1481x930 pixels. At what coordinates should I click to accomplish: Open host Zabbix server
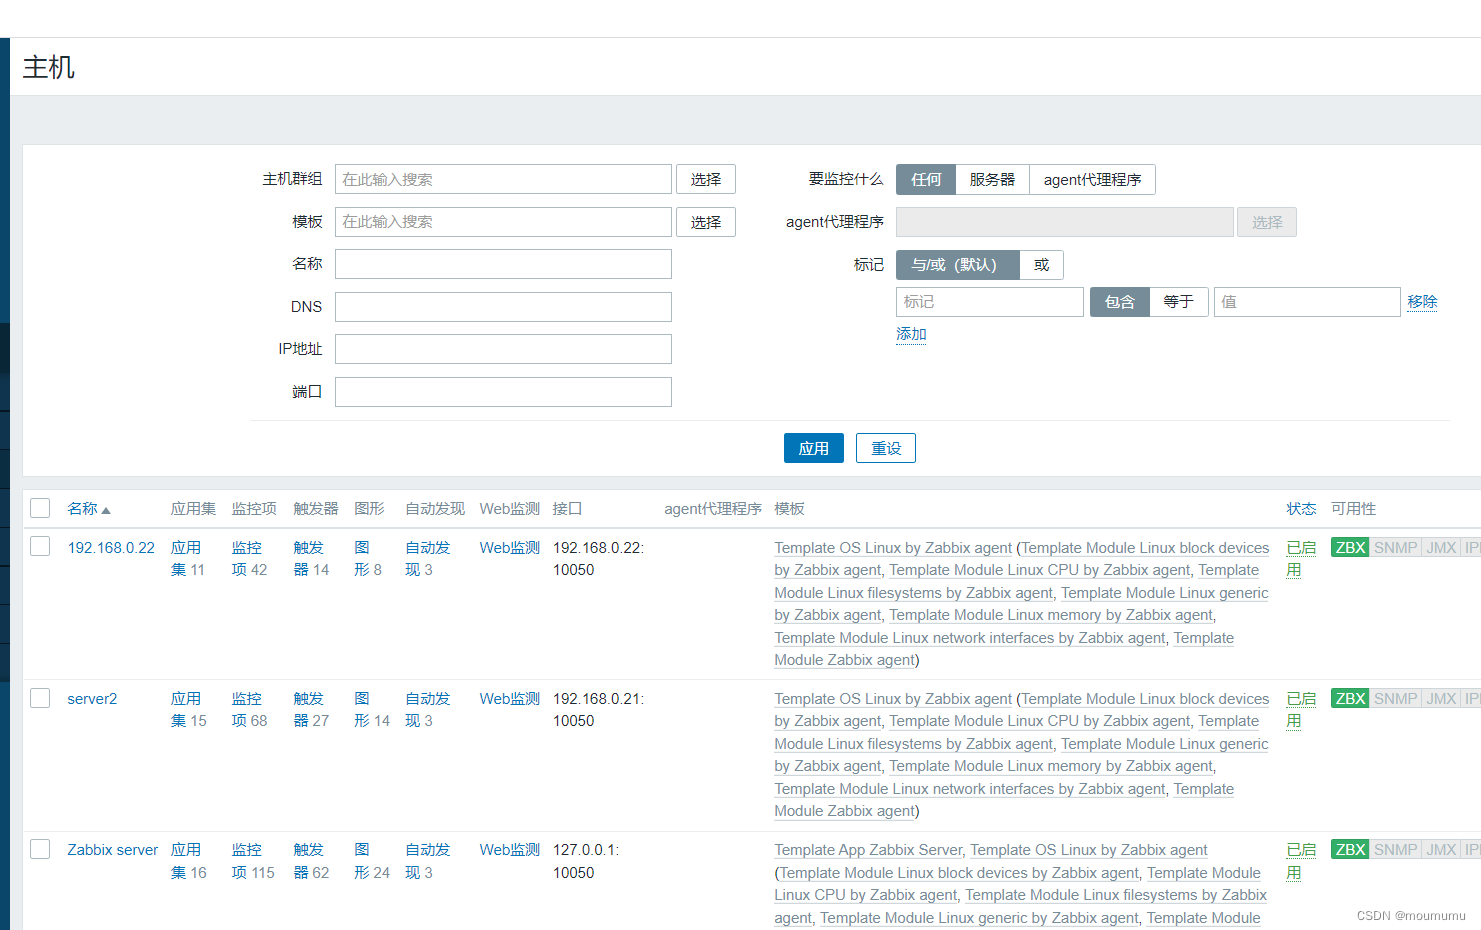point(113,849)
